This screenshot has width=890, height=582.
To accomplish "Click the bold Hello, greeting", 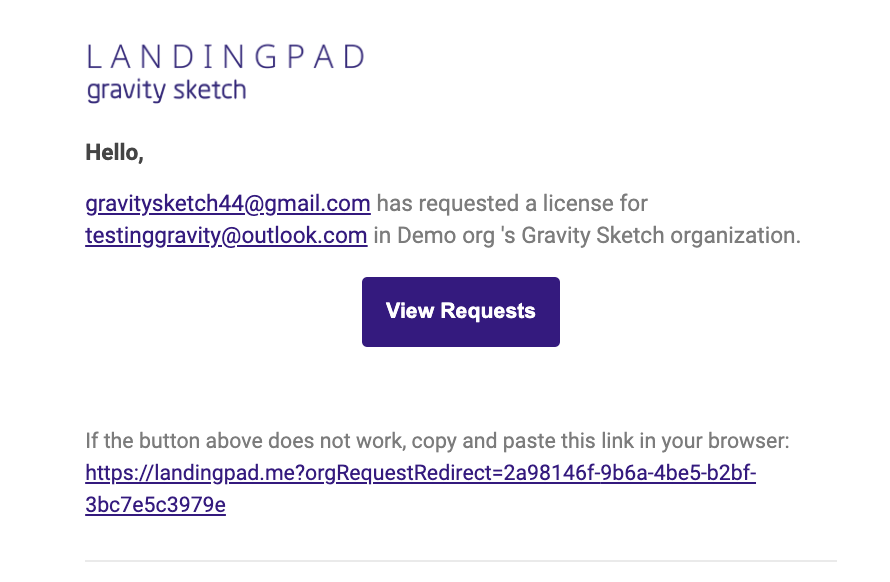I will click(114, 152).
